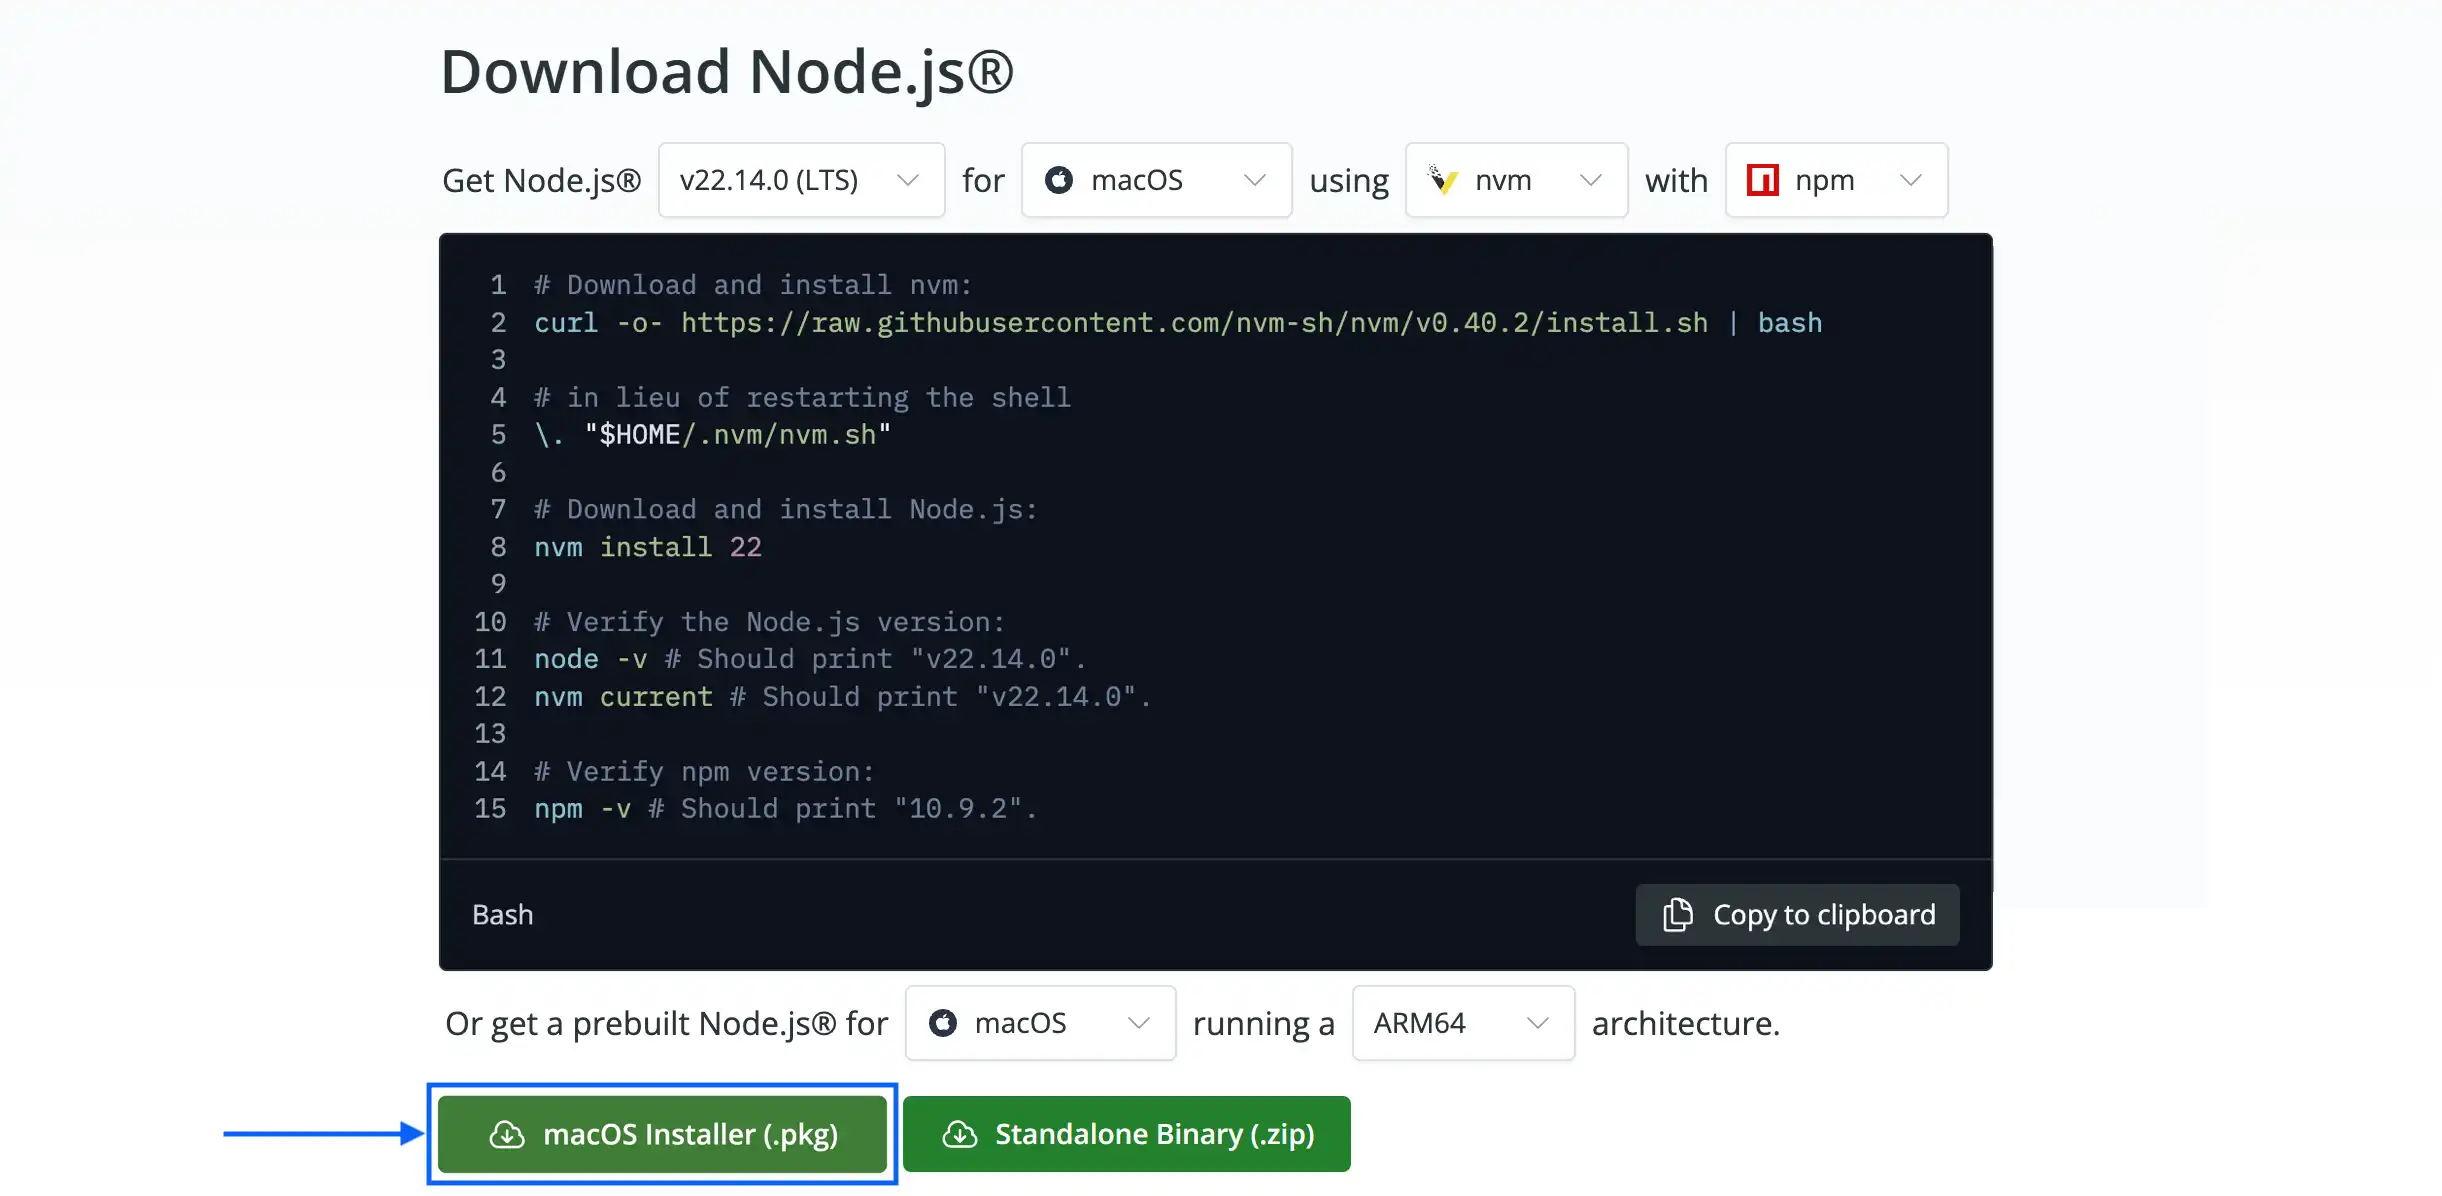Screen dimensions: 2442x1196
Task: Click the '# in lieu of restarting the shell' comment
Action: 802,397
